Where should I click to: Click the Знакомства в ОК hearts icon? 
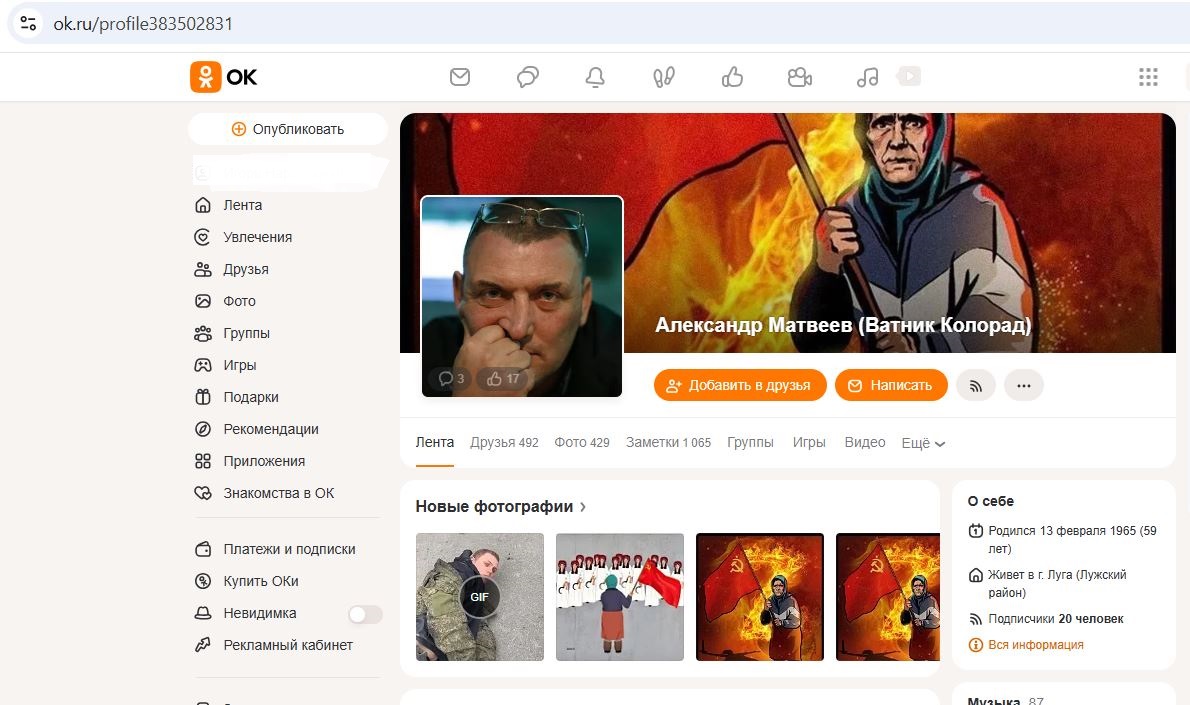[203, 493]
